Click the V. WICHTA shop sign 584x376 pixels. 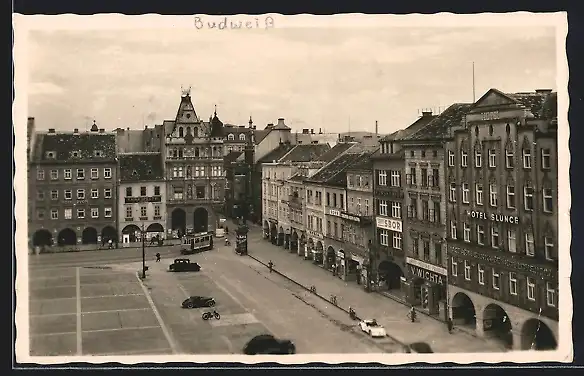pos(428,275)
